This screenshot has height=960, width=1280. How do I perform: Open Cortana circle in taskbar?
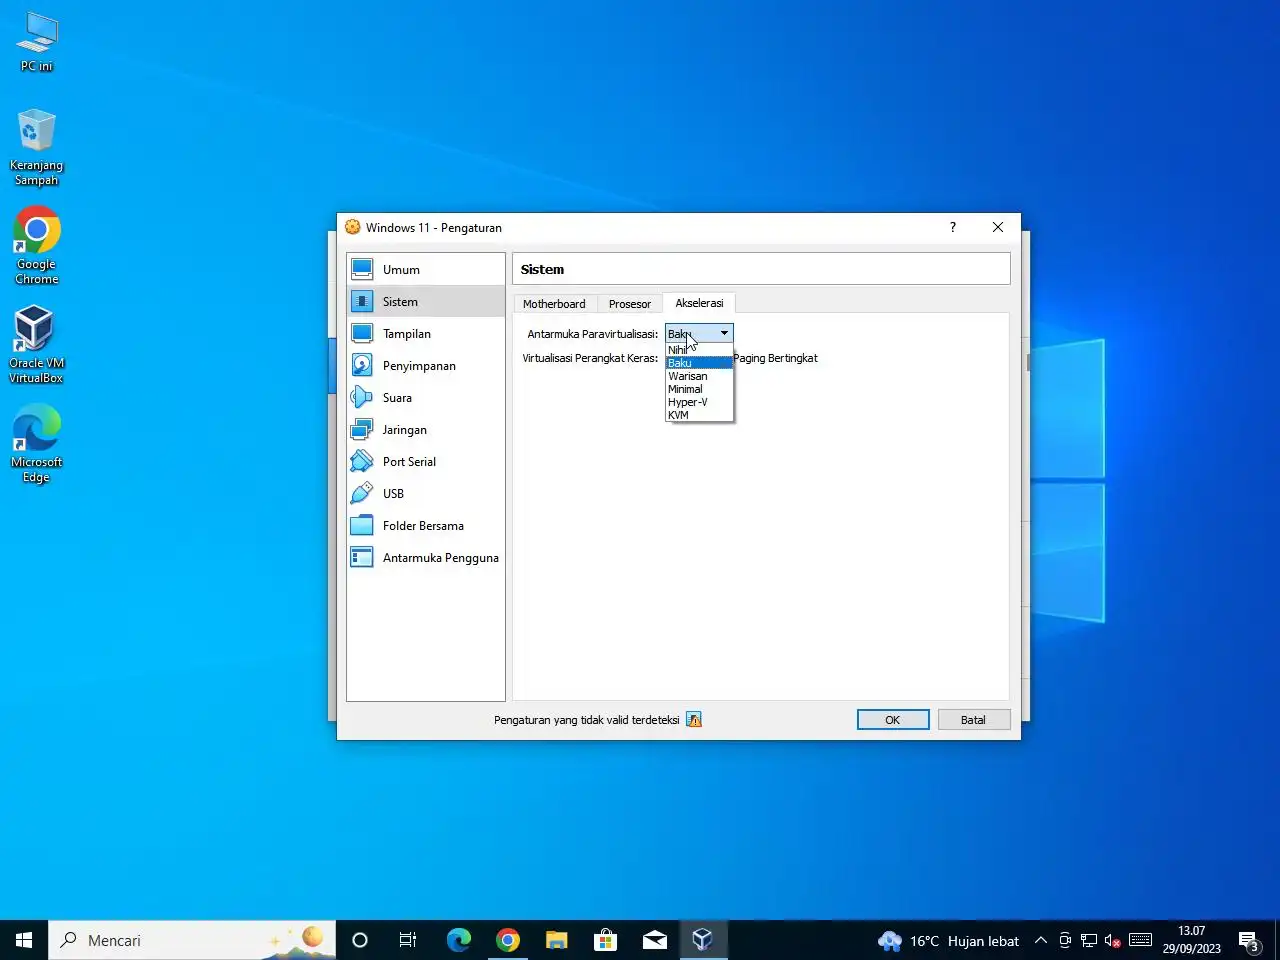click(360, 940)
